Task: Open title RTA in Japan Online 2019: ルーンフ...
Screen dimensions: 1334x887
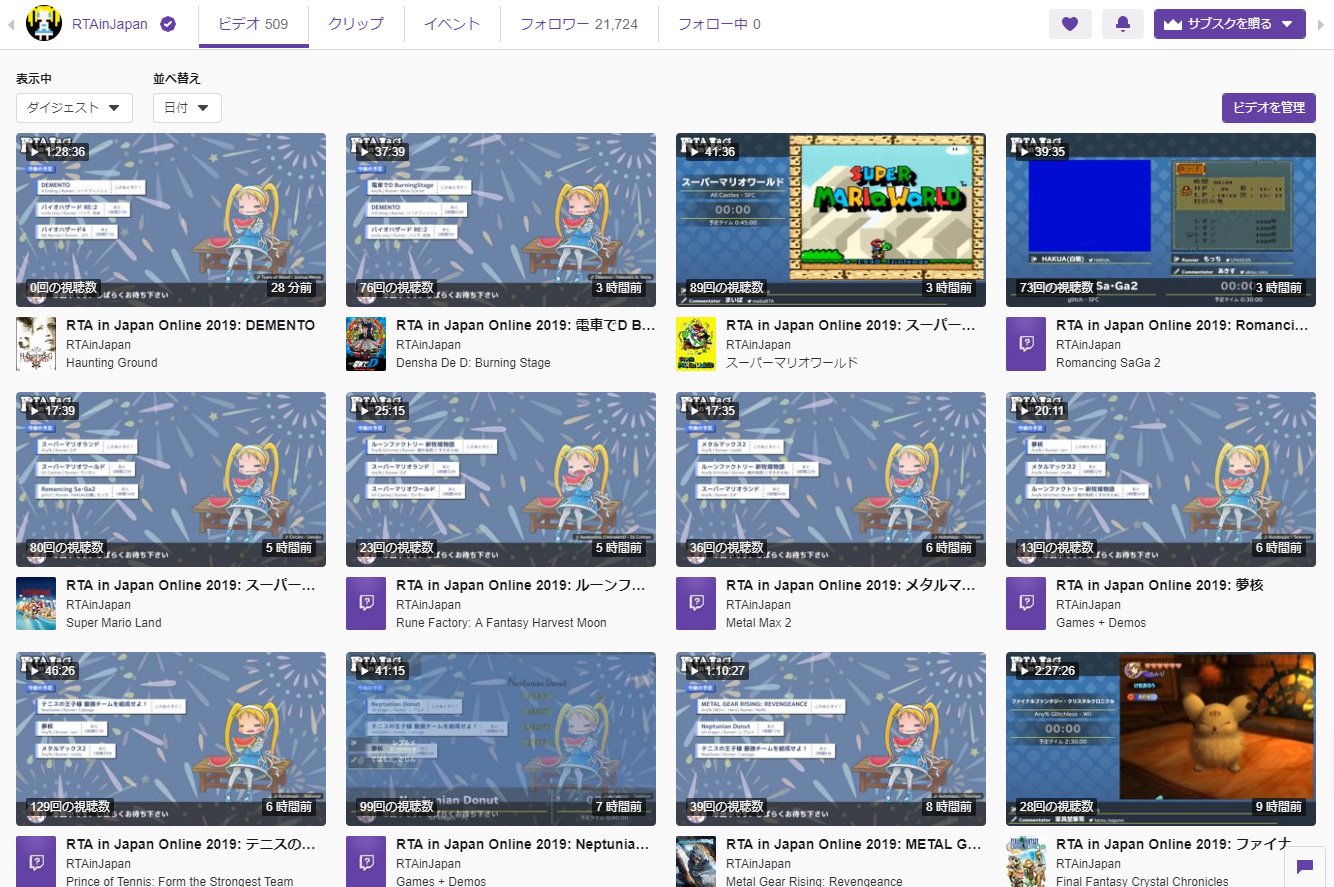Action: click(x=521, y=585)
